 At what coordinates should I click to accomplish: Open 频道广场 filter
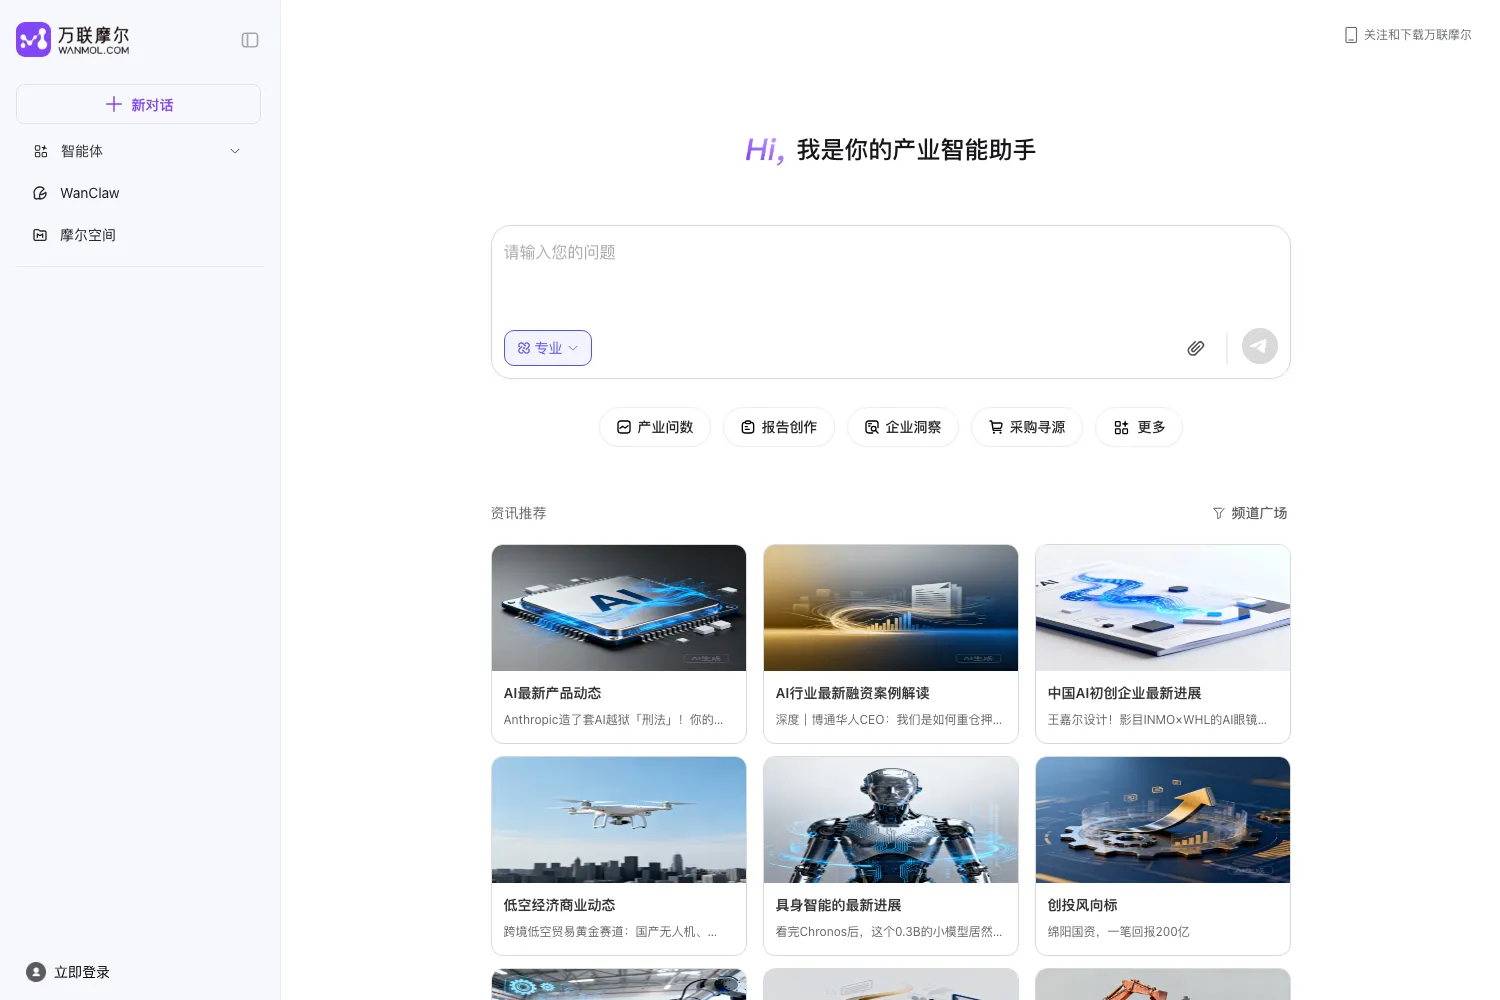(x=1250, y=513)
